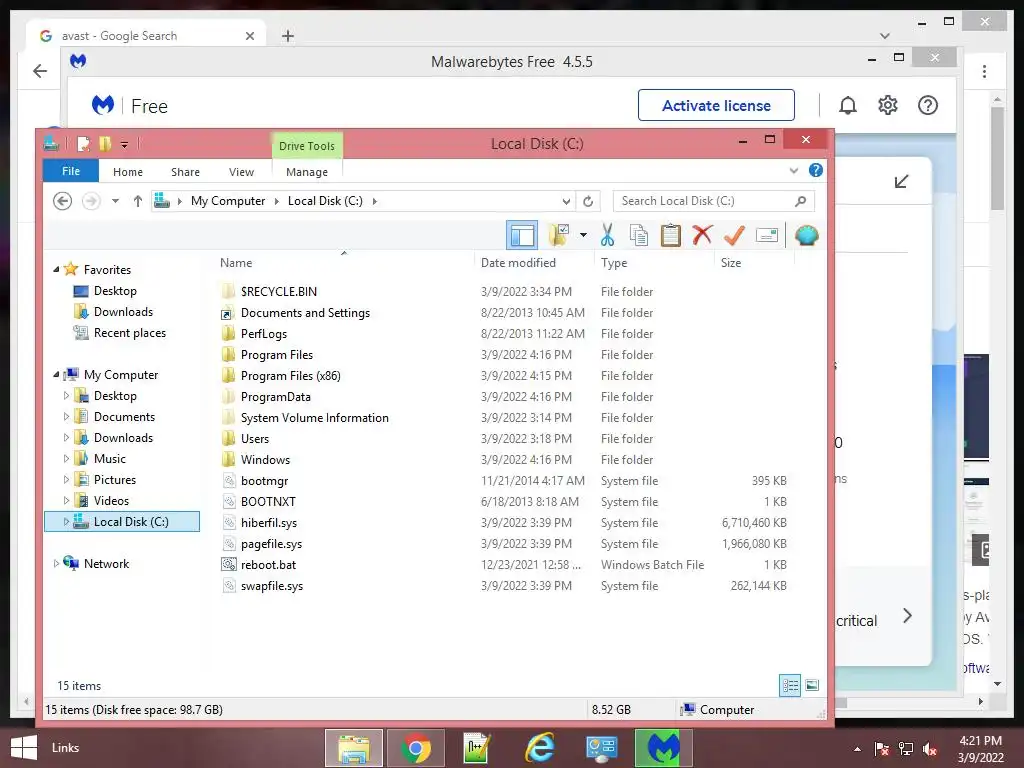Select the hiberfil.sys file

(x=269, y=522)
